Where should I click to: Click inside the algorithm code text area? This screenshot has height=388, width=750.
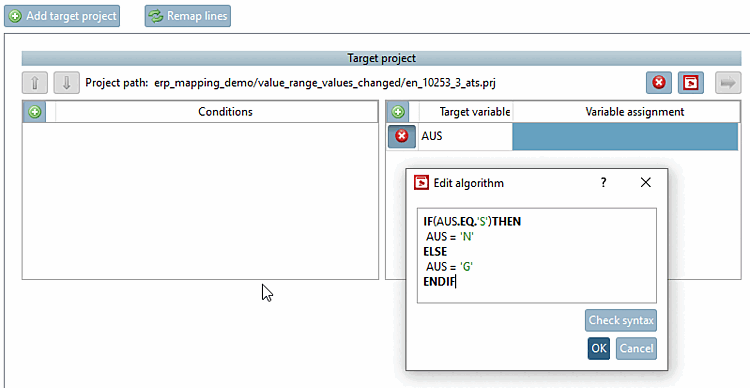pyautogui.click(x=537, y=255)
